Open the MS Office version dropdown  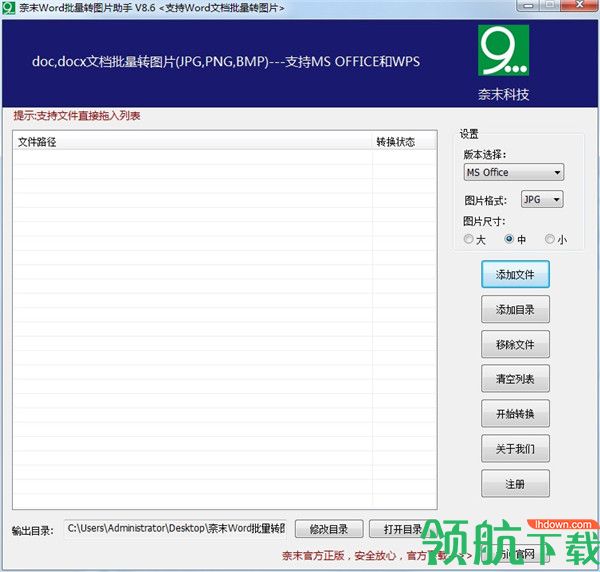[x=514, y=173]
